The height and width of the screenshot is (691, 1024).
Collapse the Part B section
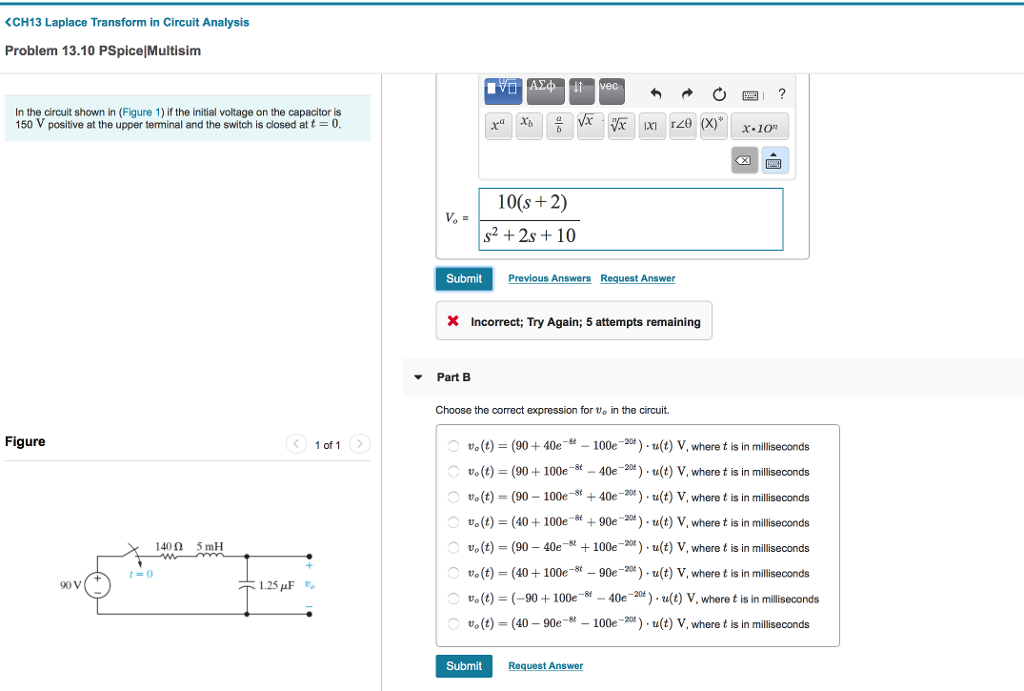click(417, 377)
